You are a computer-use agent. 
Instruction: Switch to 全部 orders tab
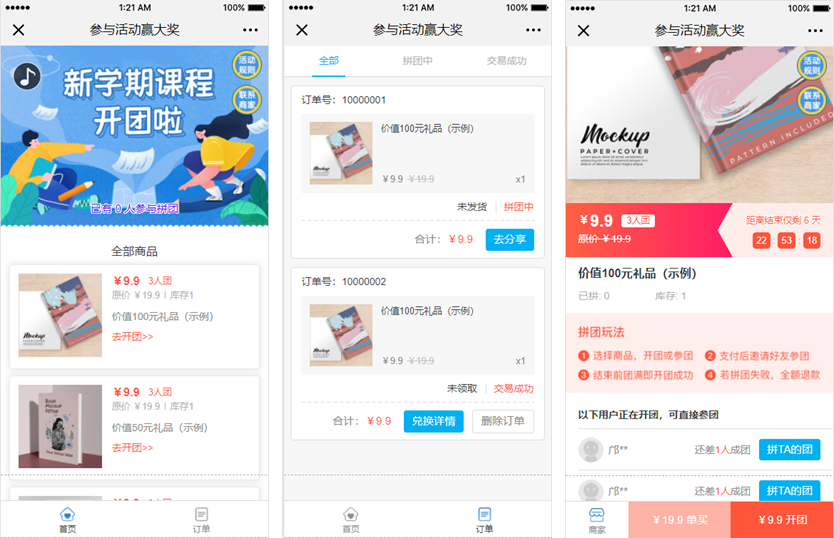coord(329,61)
